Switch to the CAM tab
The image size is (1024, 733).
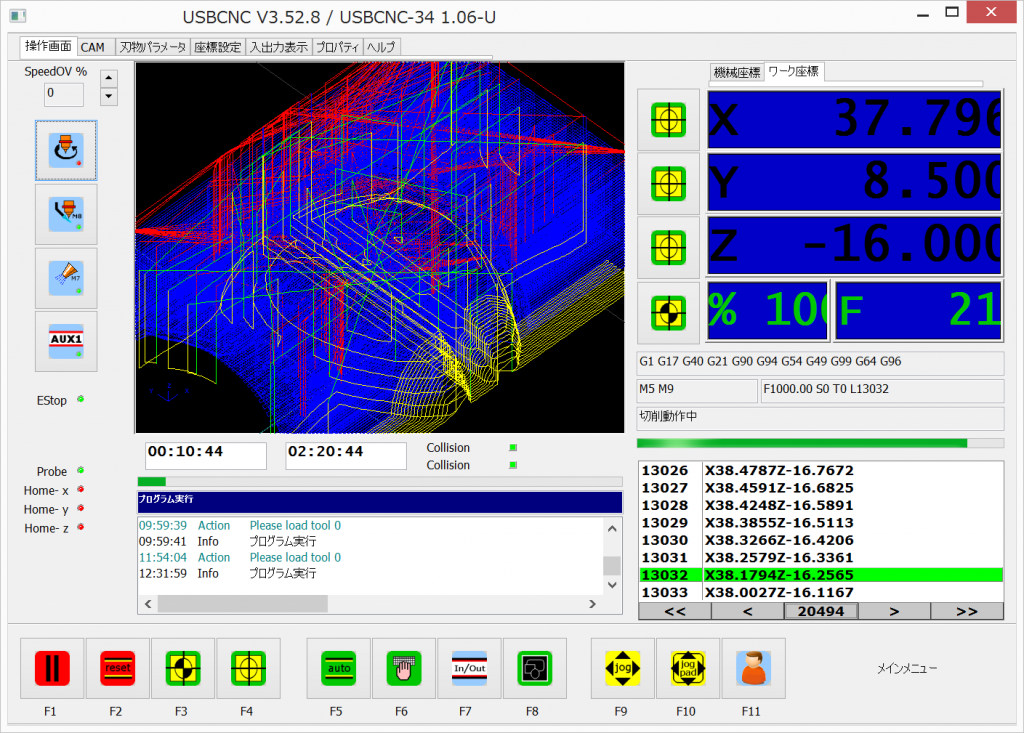point(93,47)
